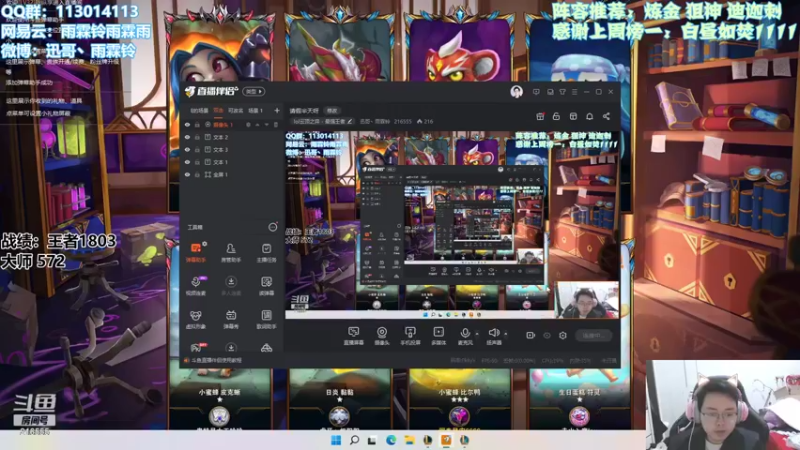Toggle the preview eye icon in bottom bar
Screen dimensions: 800x450
(547, 335)
